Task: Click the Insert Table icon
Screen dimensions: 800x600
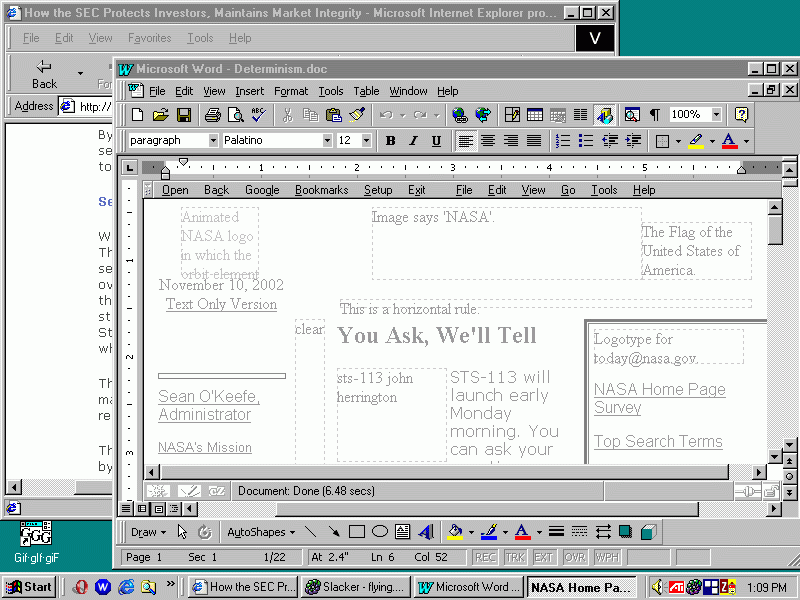Action: [x=535, y=115]
